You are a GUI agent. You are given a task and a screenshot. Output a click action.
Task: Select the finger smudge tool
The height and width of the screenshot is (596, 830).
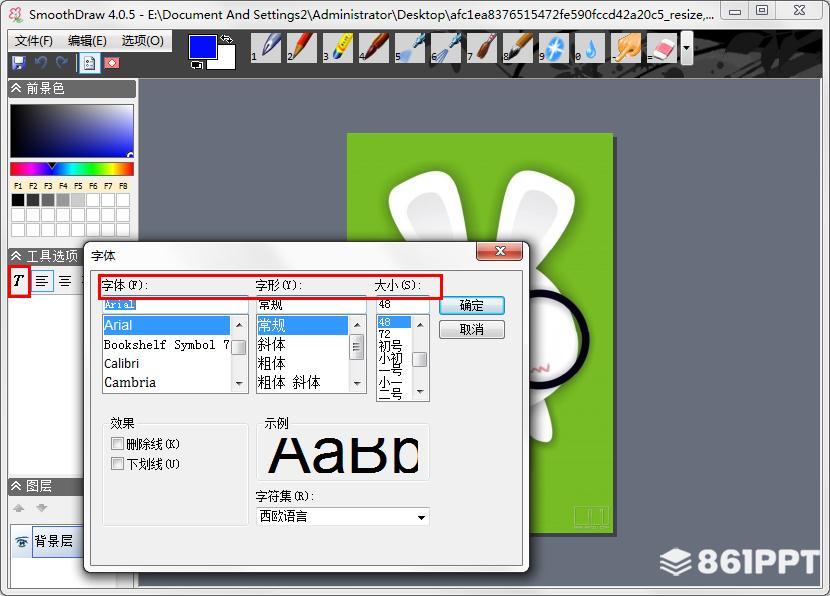tap(626, 48)
